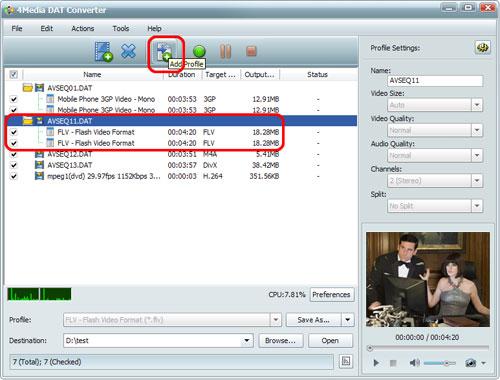500x380 pixels.
Task: Uncheck the first FLV - Flash Video Format row
Action: click(14, 132)
